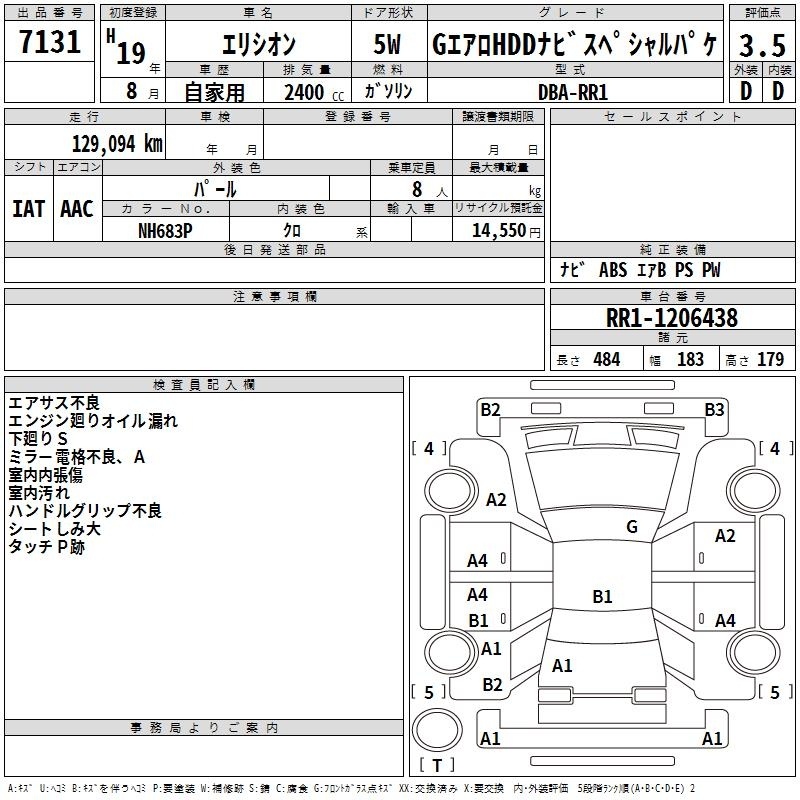Select the A2 mark on the right front door

click(x=725, y=536)
